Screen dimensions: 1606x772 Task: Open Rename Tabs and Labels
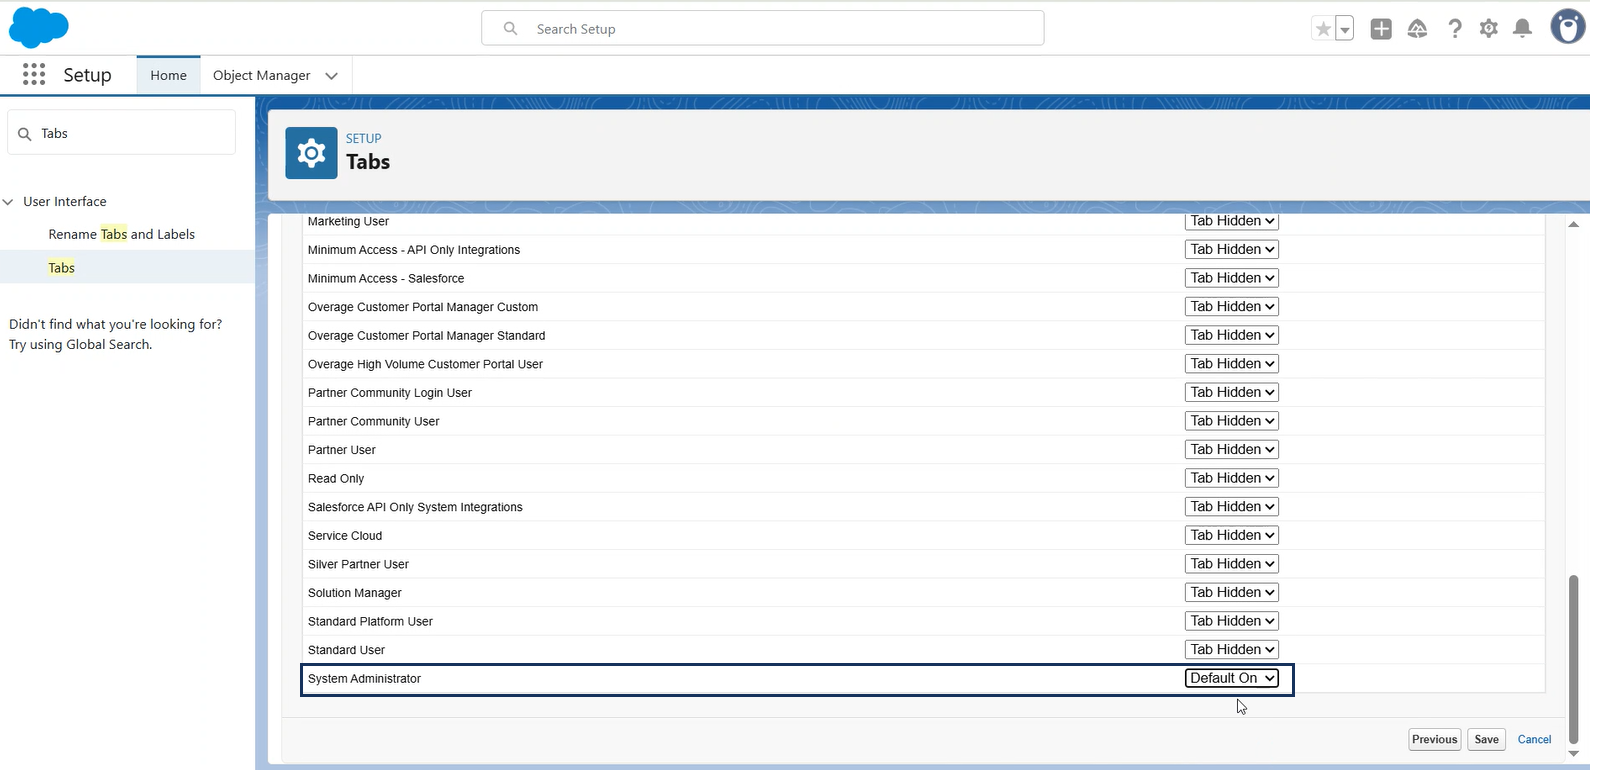tap(121, 234)
